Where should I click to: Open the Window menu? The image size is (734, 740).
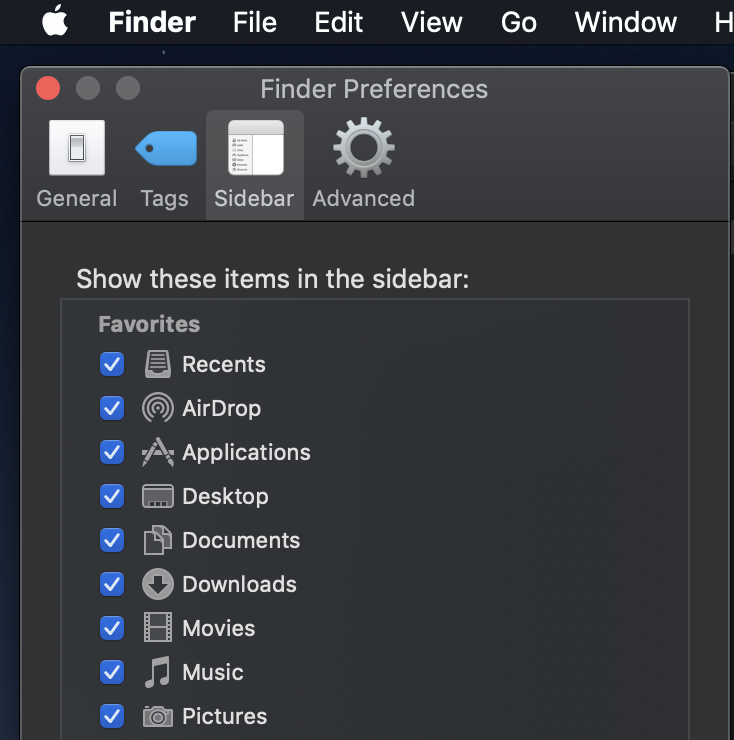click(625, 22)
